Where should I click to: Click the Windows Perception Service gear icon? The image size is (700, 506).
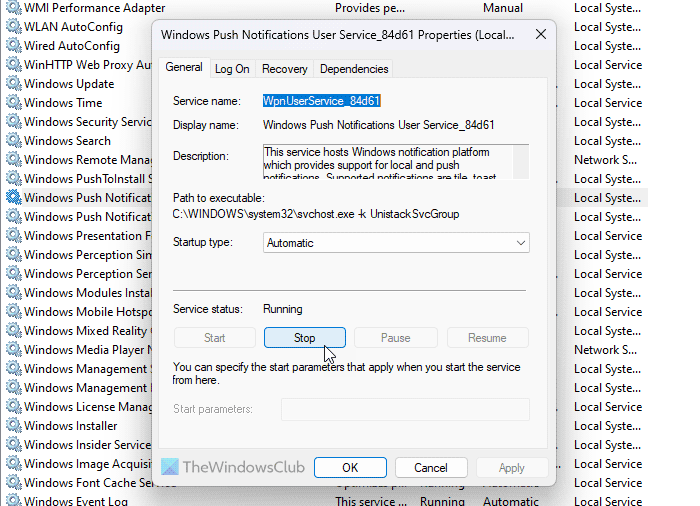(14, 274)
